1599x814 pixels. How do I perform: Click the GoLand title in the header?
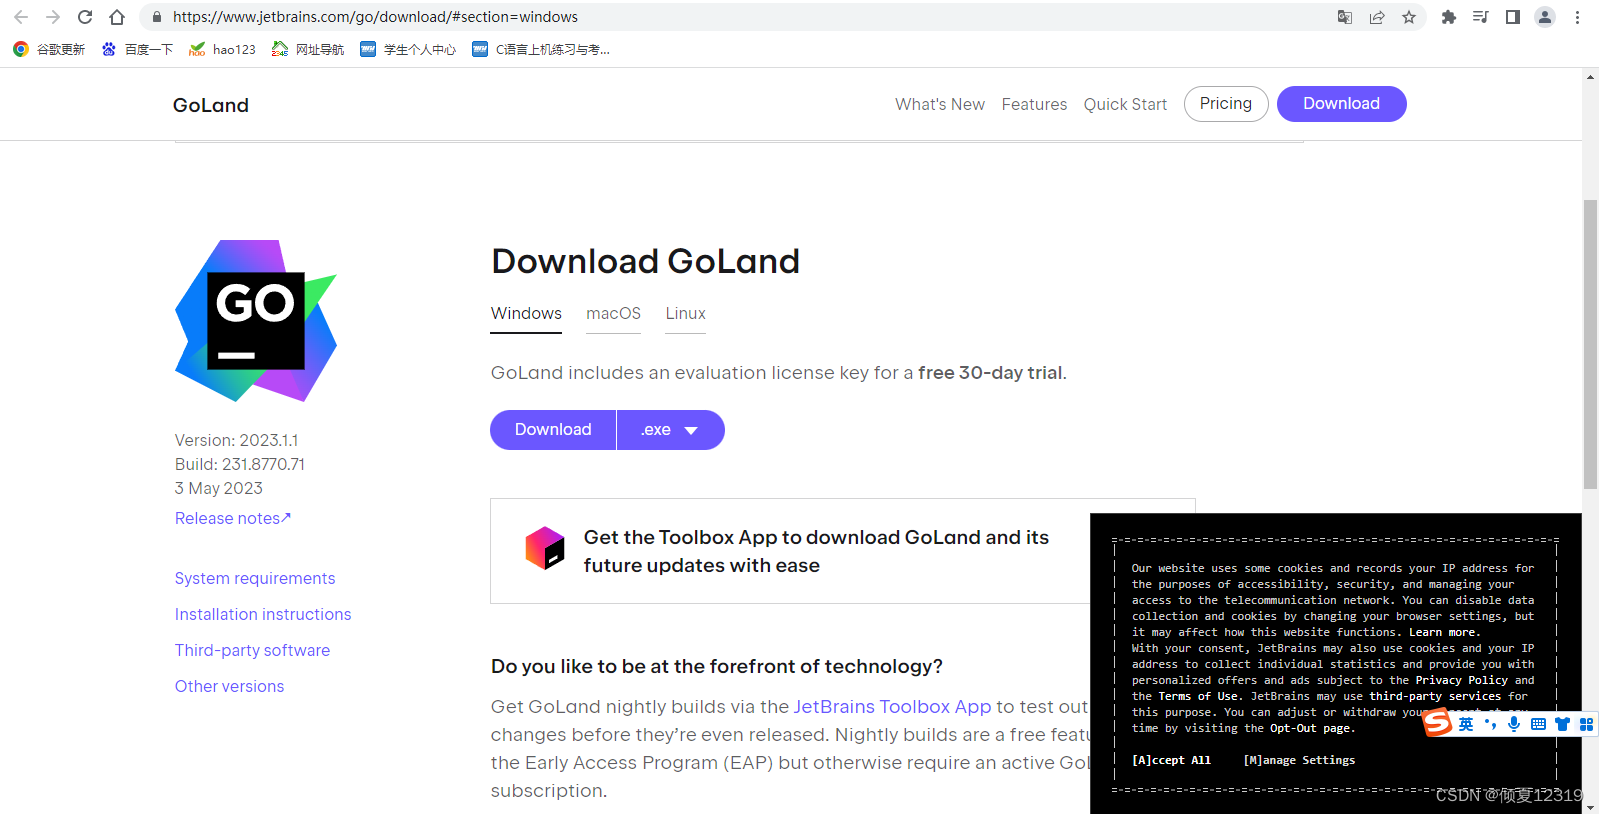click(211, 105)
